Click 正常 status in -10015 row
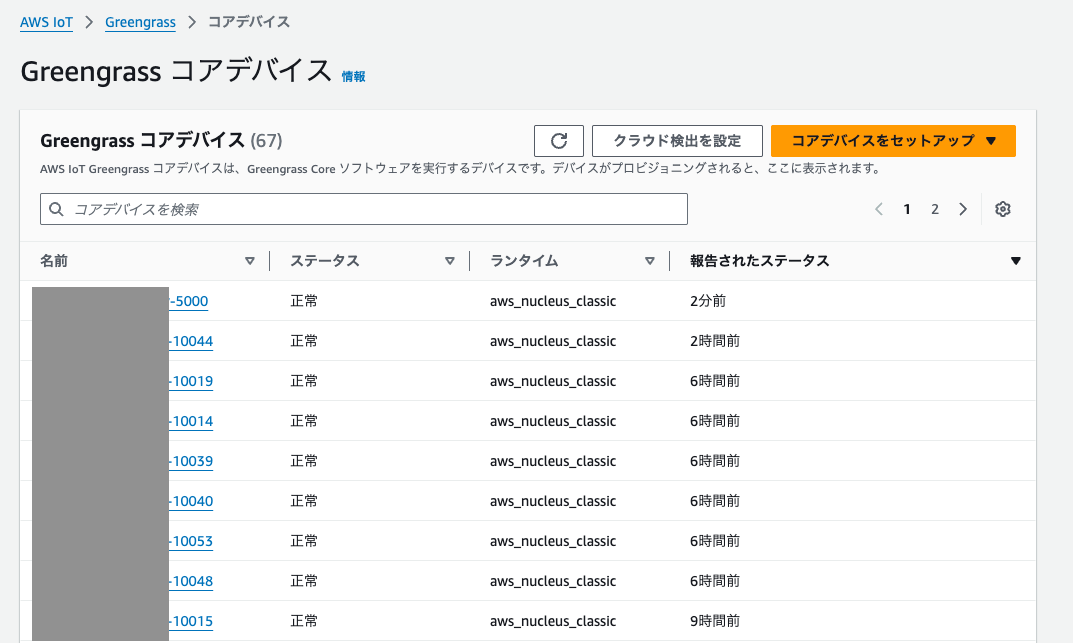Viewport: 1073px width, 643px height. coord(304,621)
